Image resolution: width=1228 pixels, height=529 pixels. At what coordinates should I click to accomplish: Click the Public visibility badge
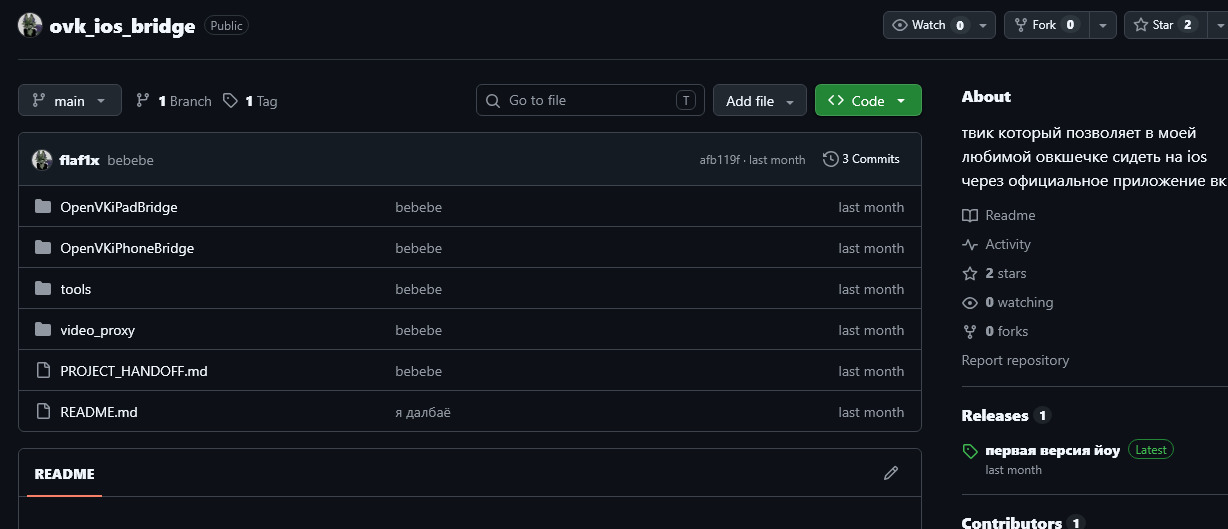[226, 26]
